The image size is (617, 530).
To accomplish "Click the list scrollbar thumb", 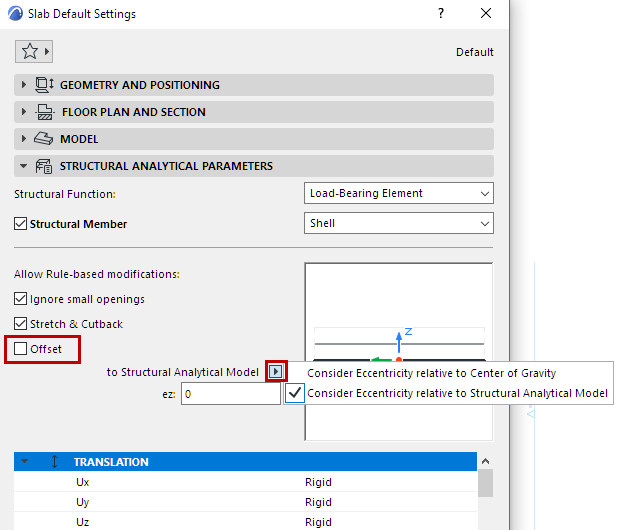I will point(486,484).
